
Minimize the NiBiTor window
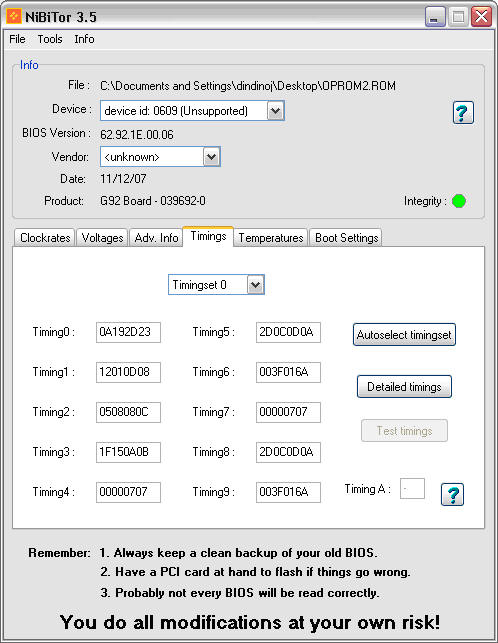tap(435, 17)
